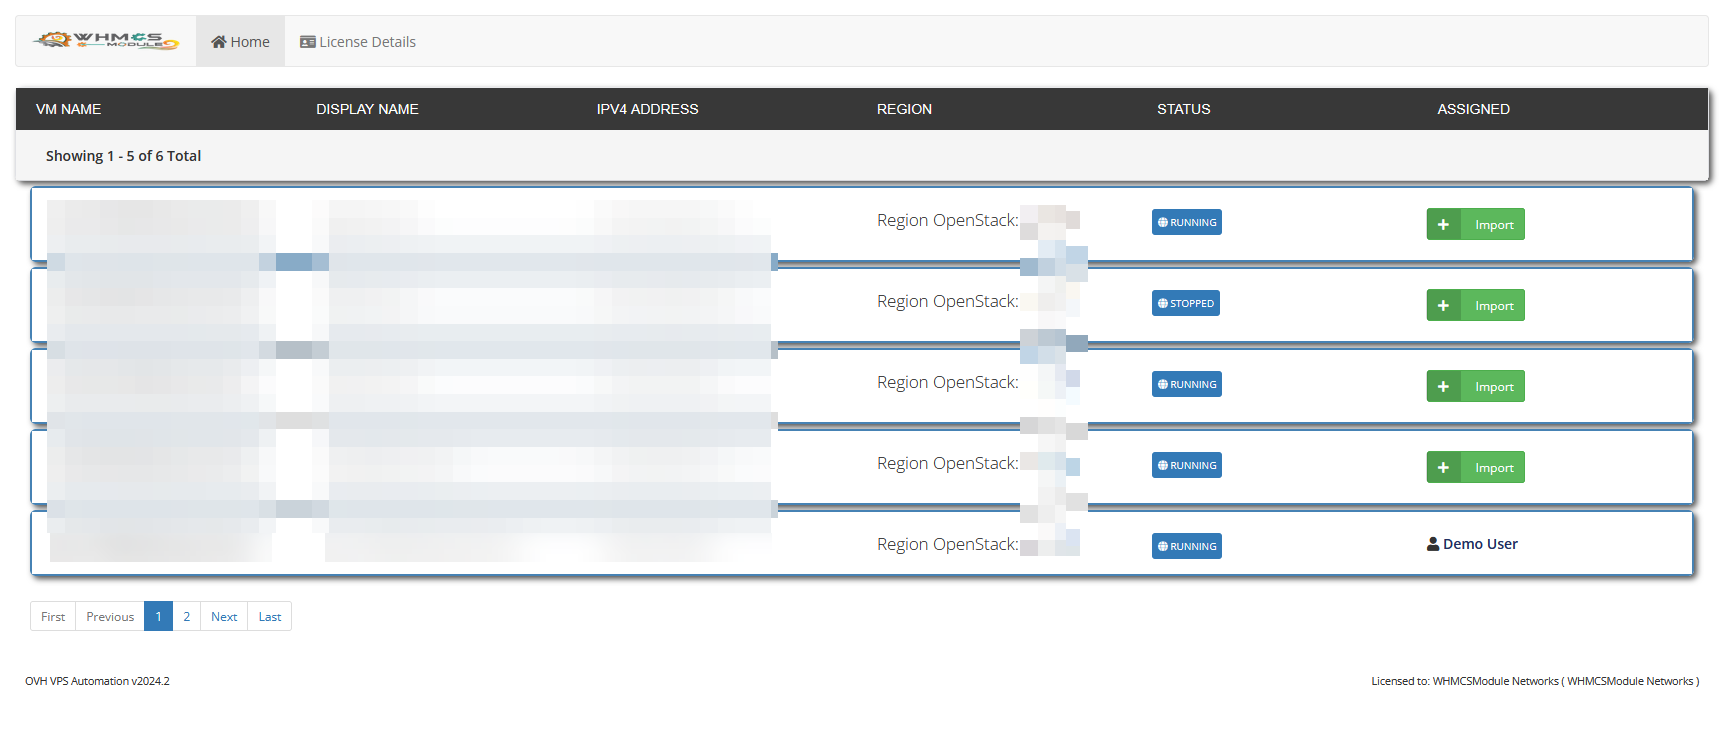Jump to the Last page
This screenshot has height=737, width=1721.
[270, 616]
